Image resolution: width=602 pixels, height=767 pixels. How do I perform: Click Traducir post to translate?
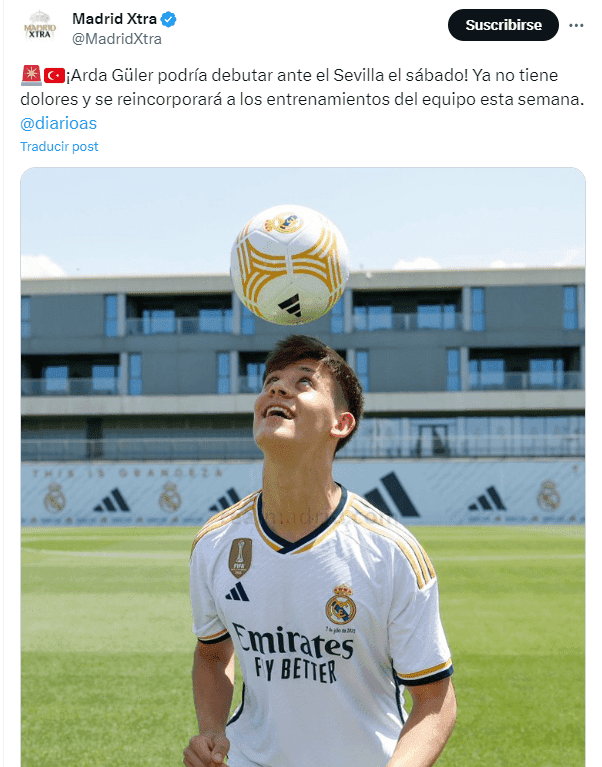tap(59, 146)
